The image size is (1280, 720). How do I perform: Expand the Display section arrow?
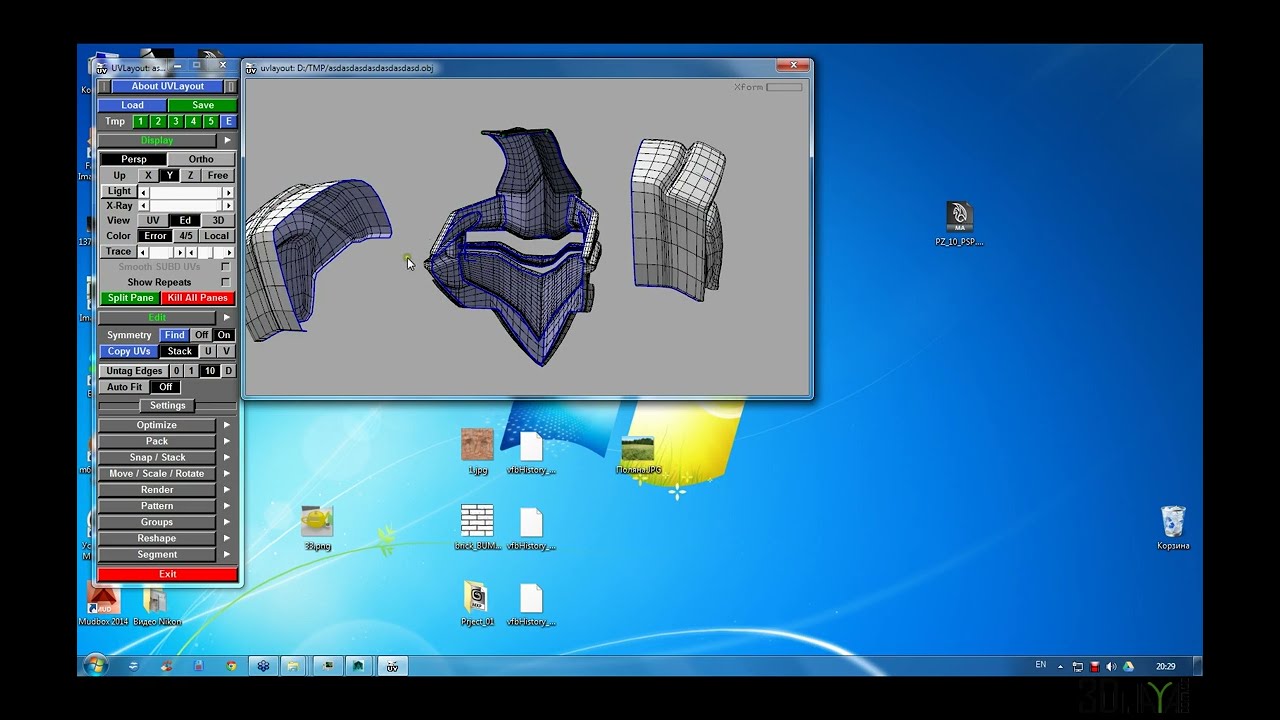227,141
